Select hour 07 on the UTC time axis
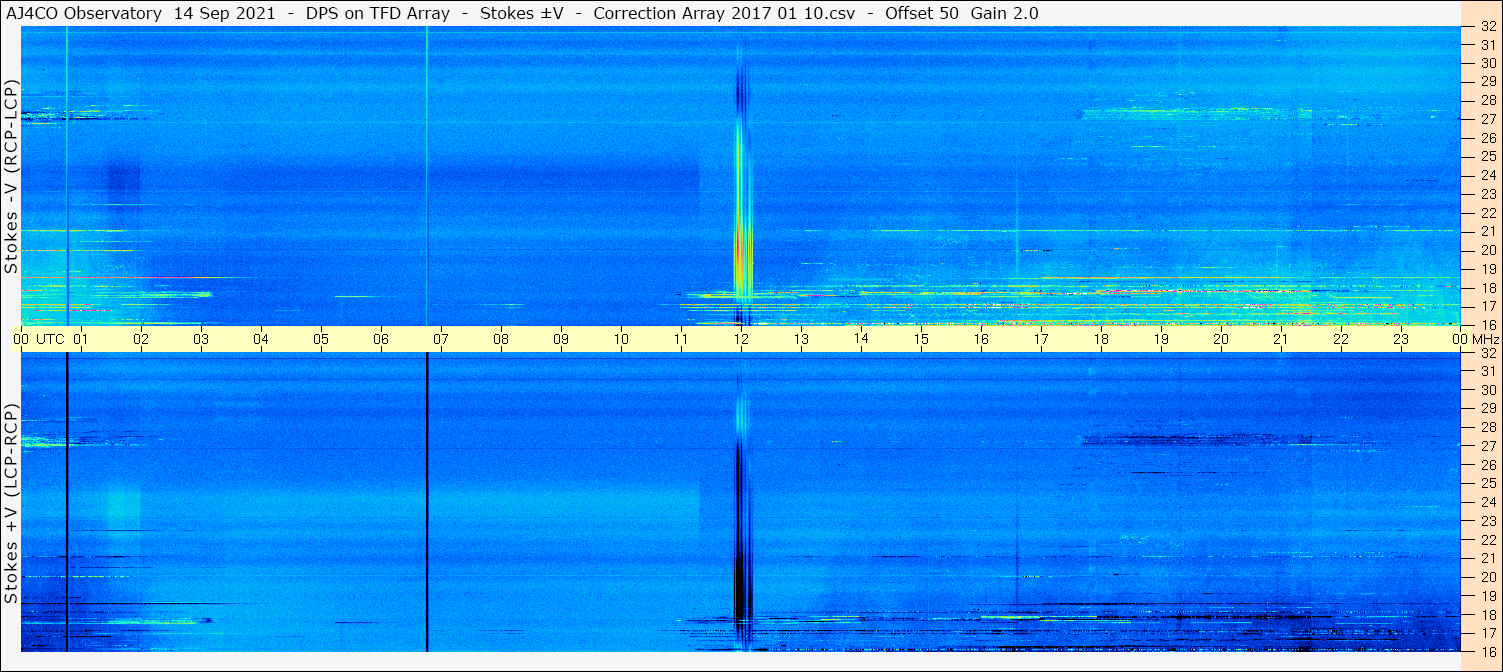 (441, 339)
